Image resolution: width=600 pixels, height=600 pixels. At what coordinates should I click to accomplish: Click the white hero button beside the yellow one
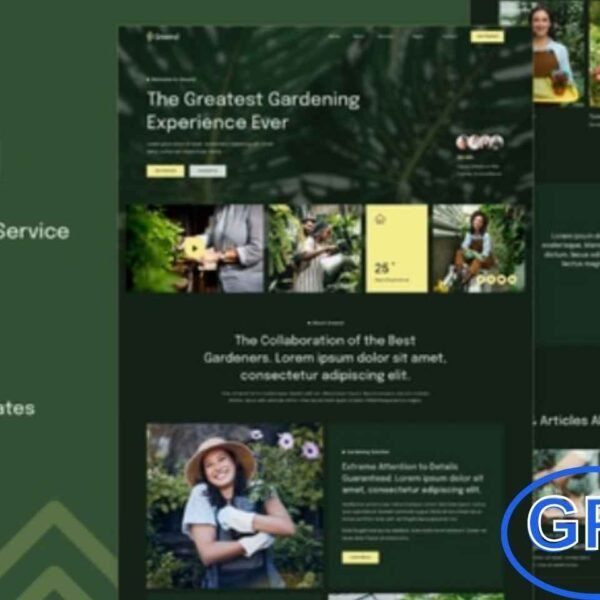tap(208, 171)
